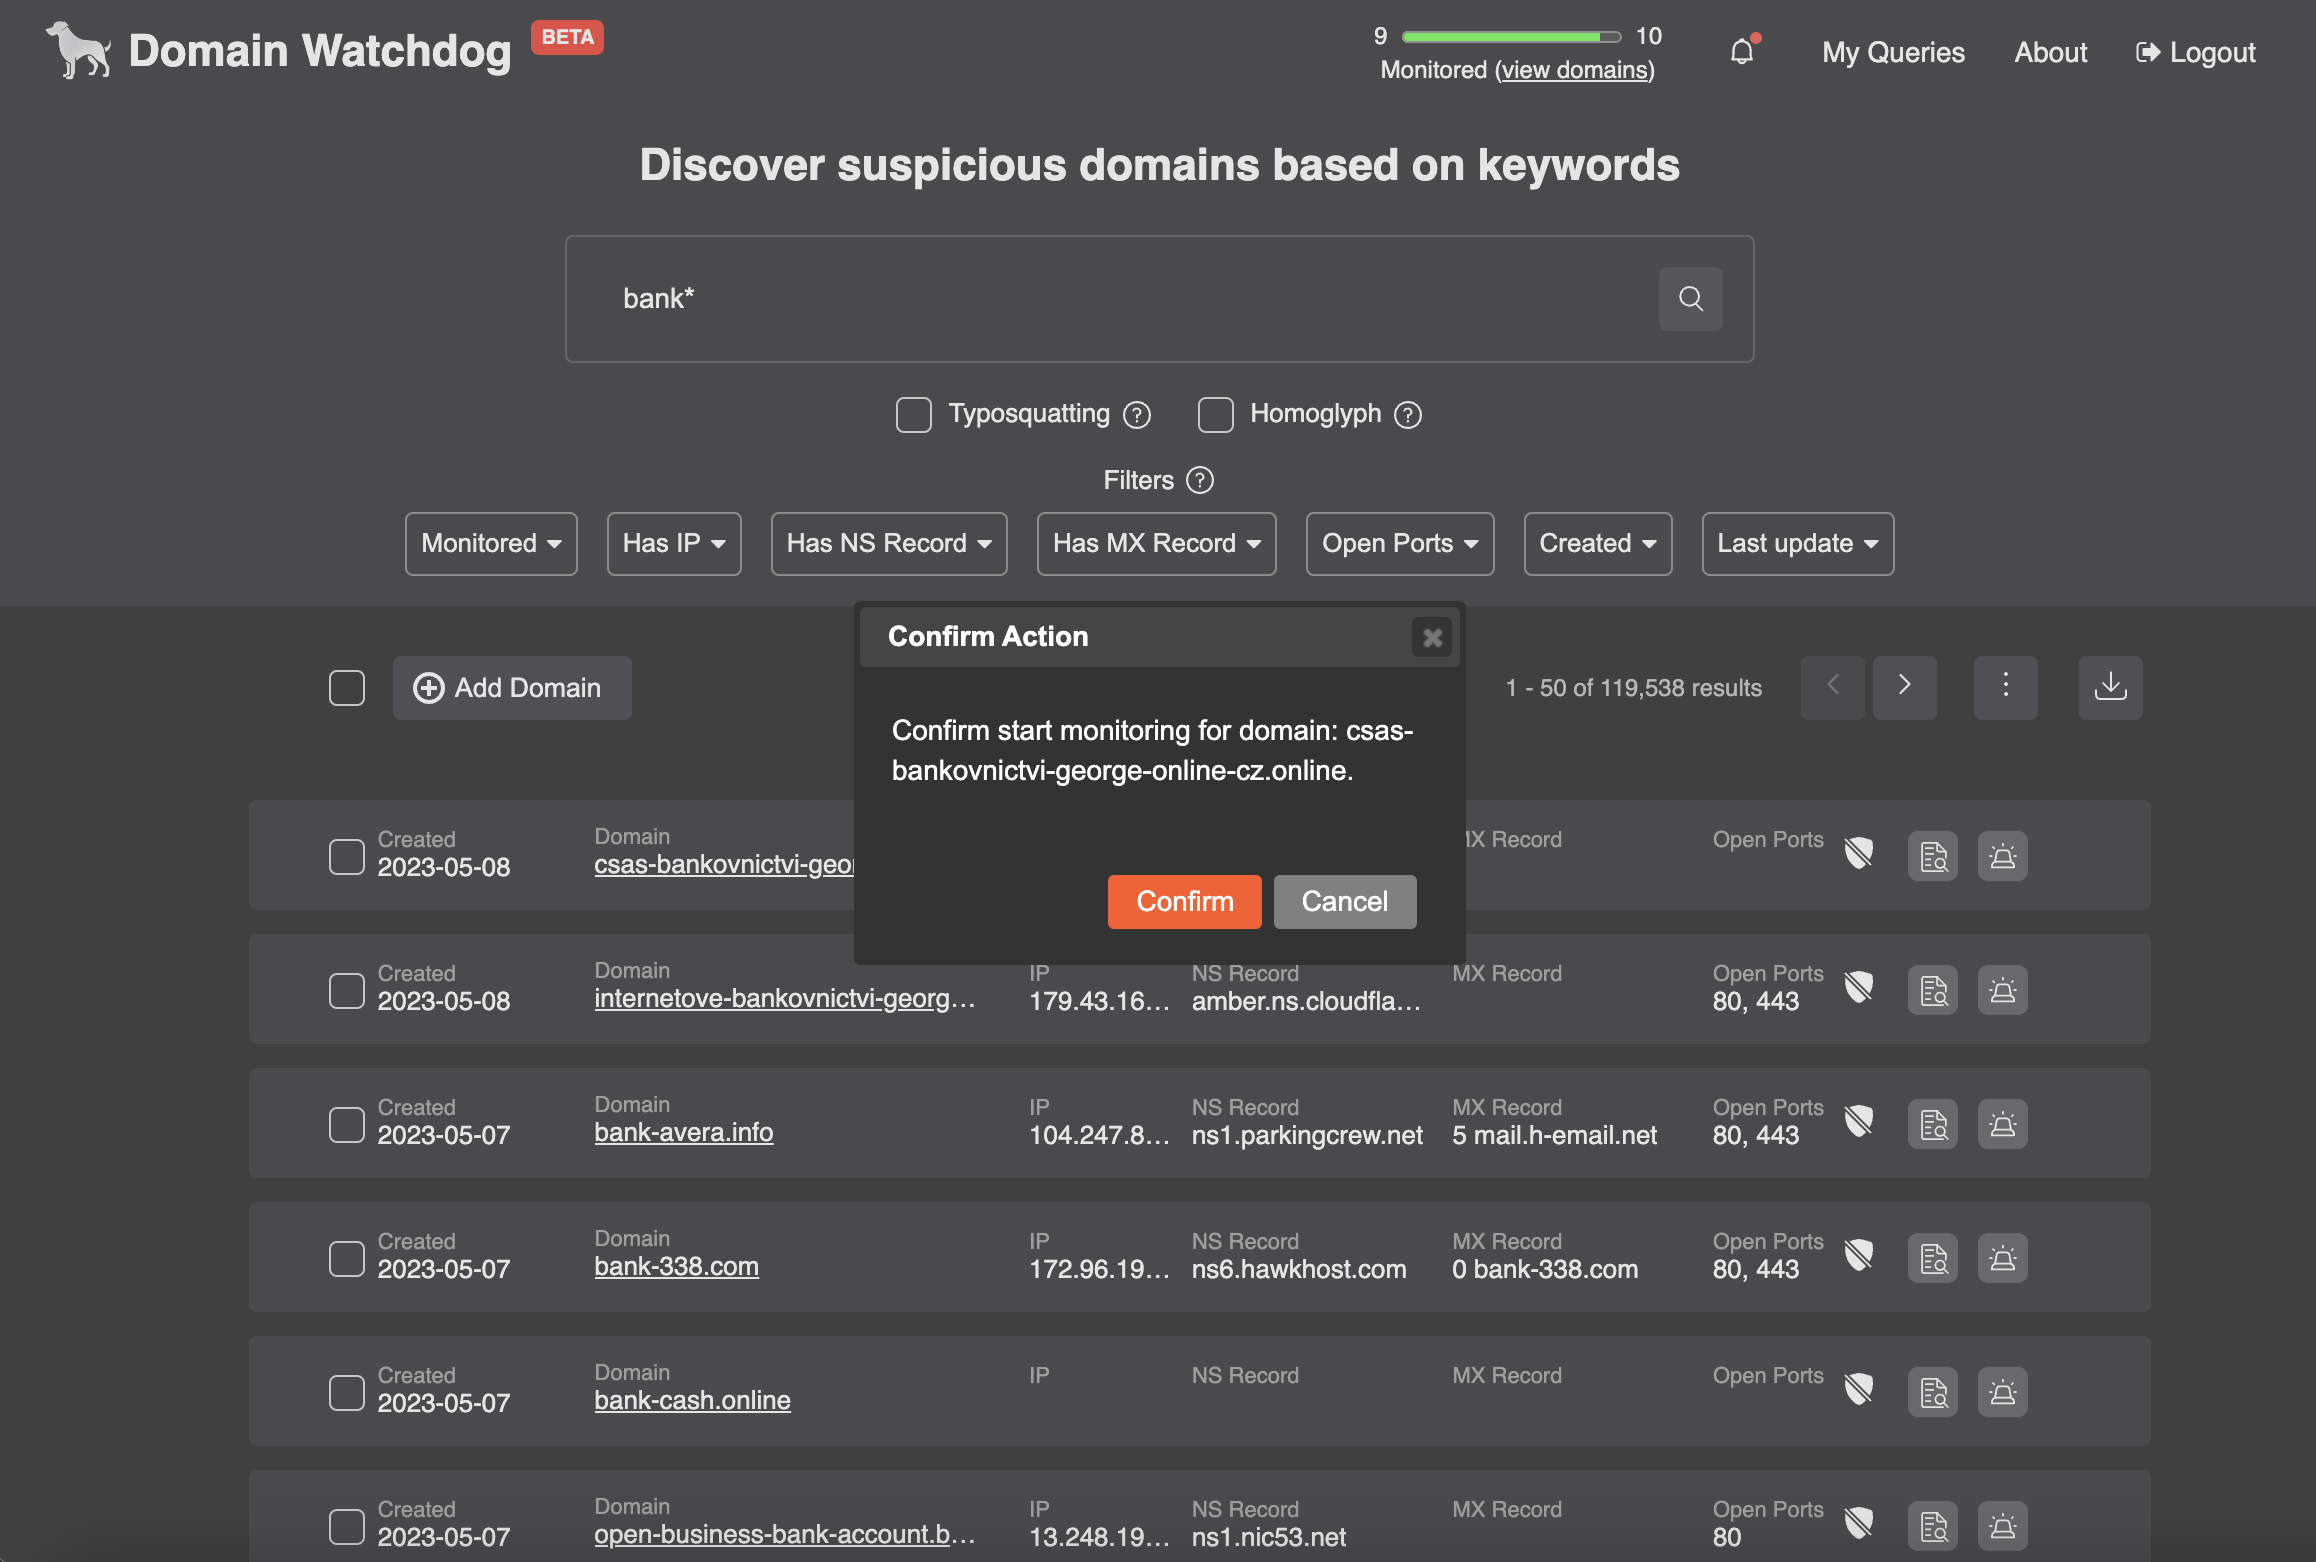Click the shield icon for bank-cash.online row
This screenshot has height=1562, width=2316.
pyautogui.click(x=1859, y=1390)
